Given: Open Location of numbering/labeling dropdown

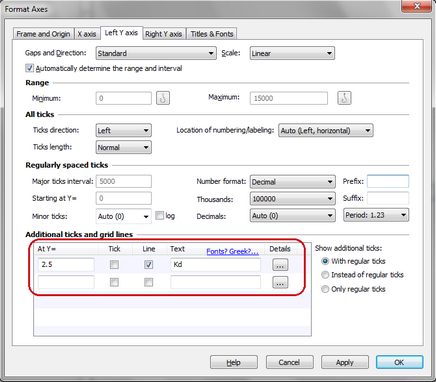Looking at the screenshot, I should click(326, 130).
